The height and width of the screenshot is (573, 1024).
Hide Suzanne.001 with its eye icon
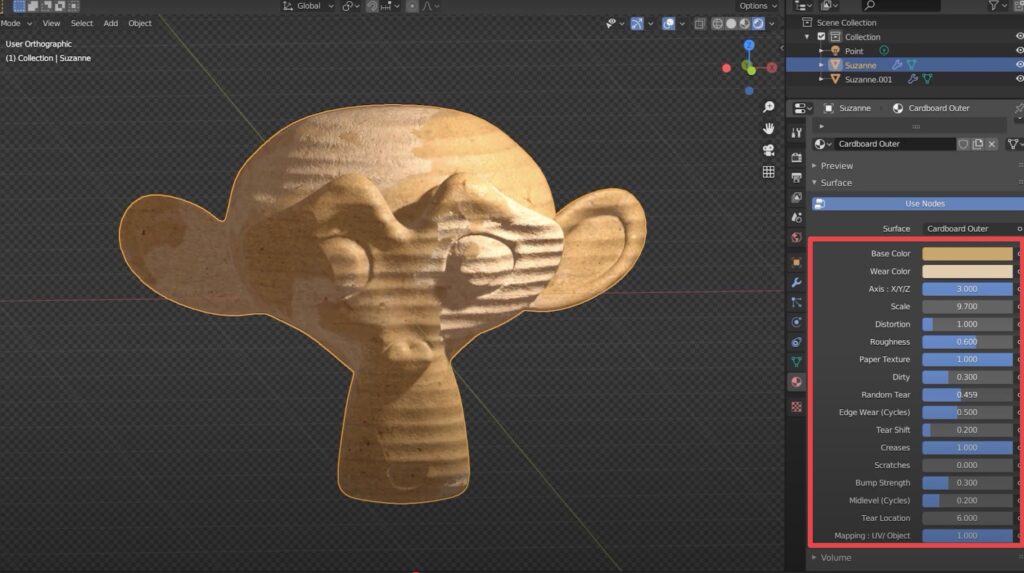(1019, 79)
